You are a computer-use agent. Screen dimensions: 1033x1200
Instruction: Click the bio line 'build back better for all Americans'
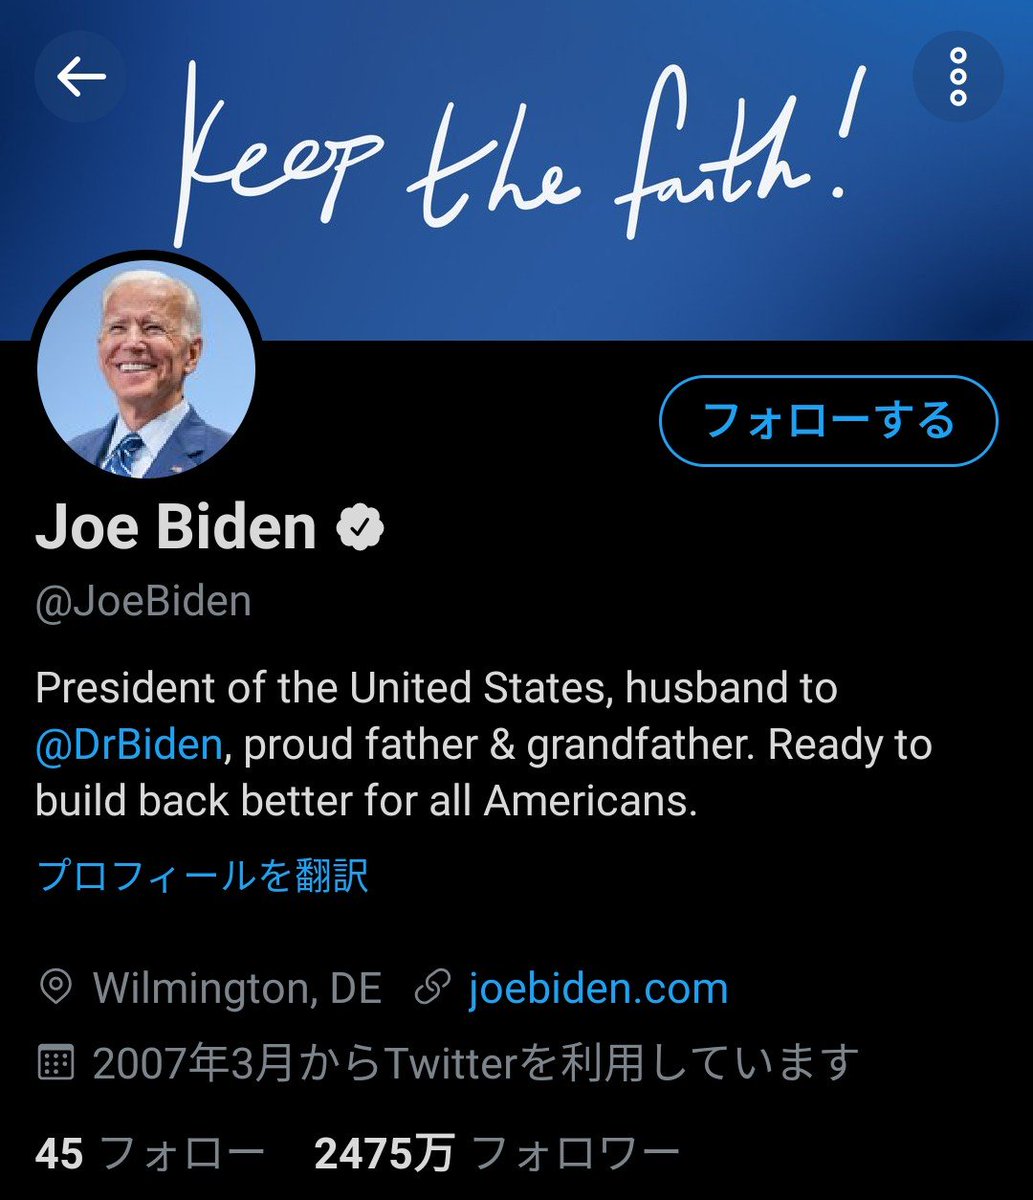click(366, 803)
